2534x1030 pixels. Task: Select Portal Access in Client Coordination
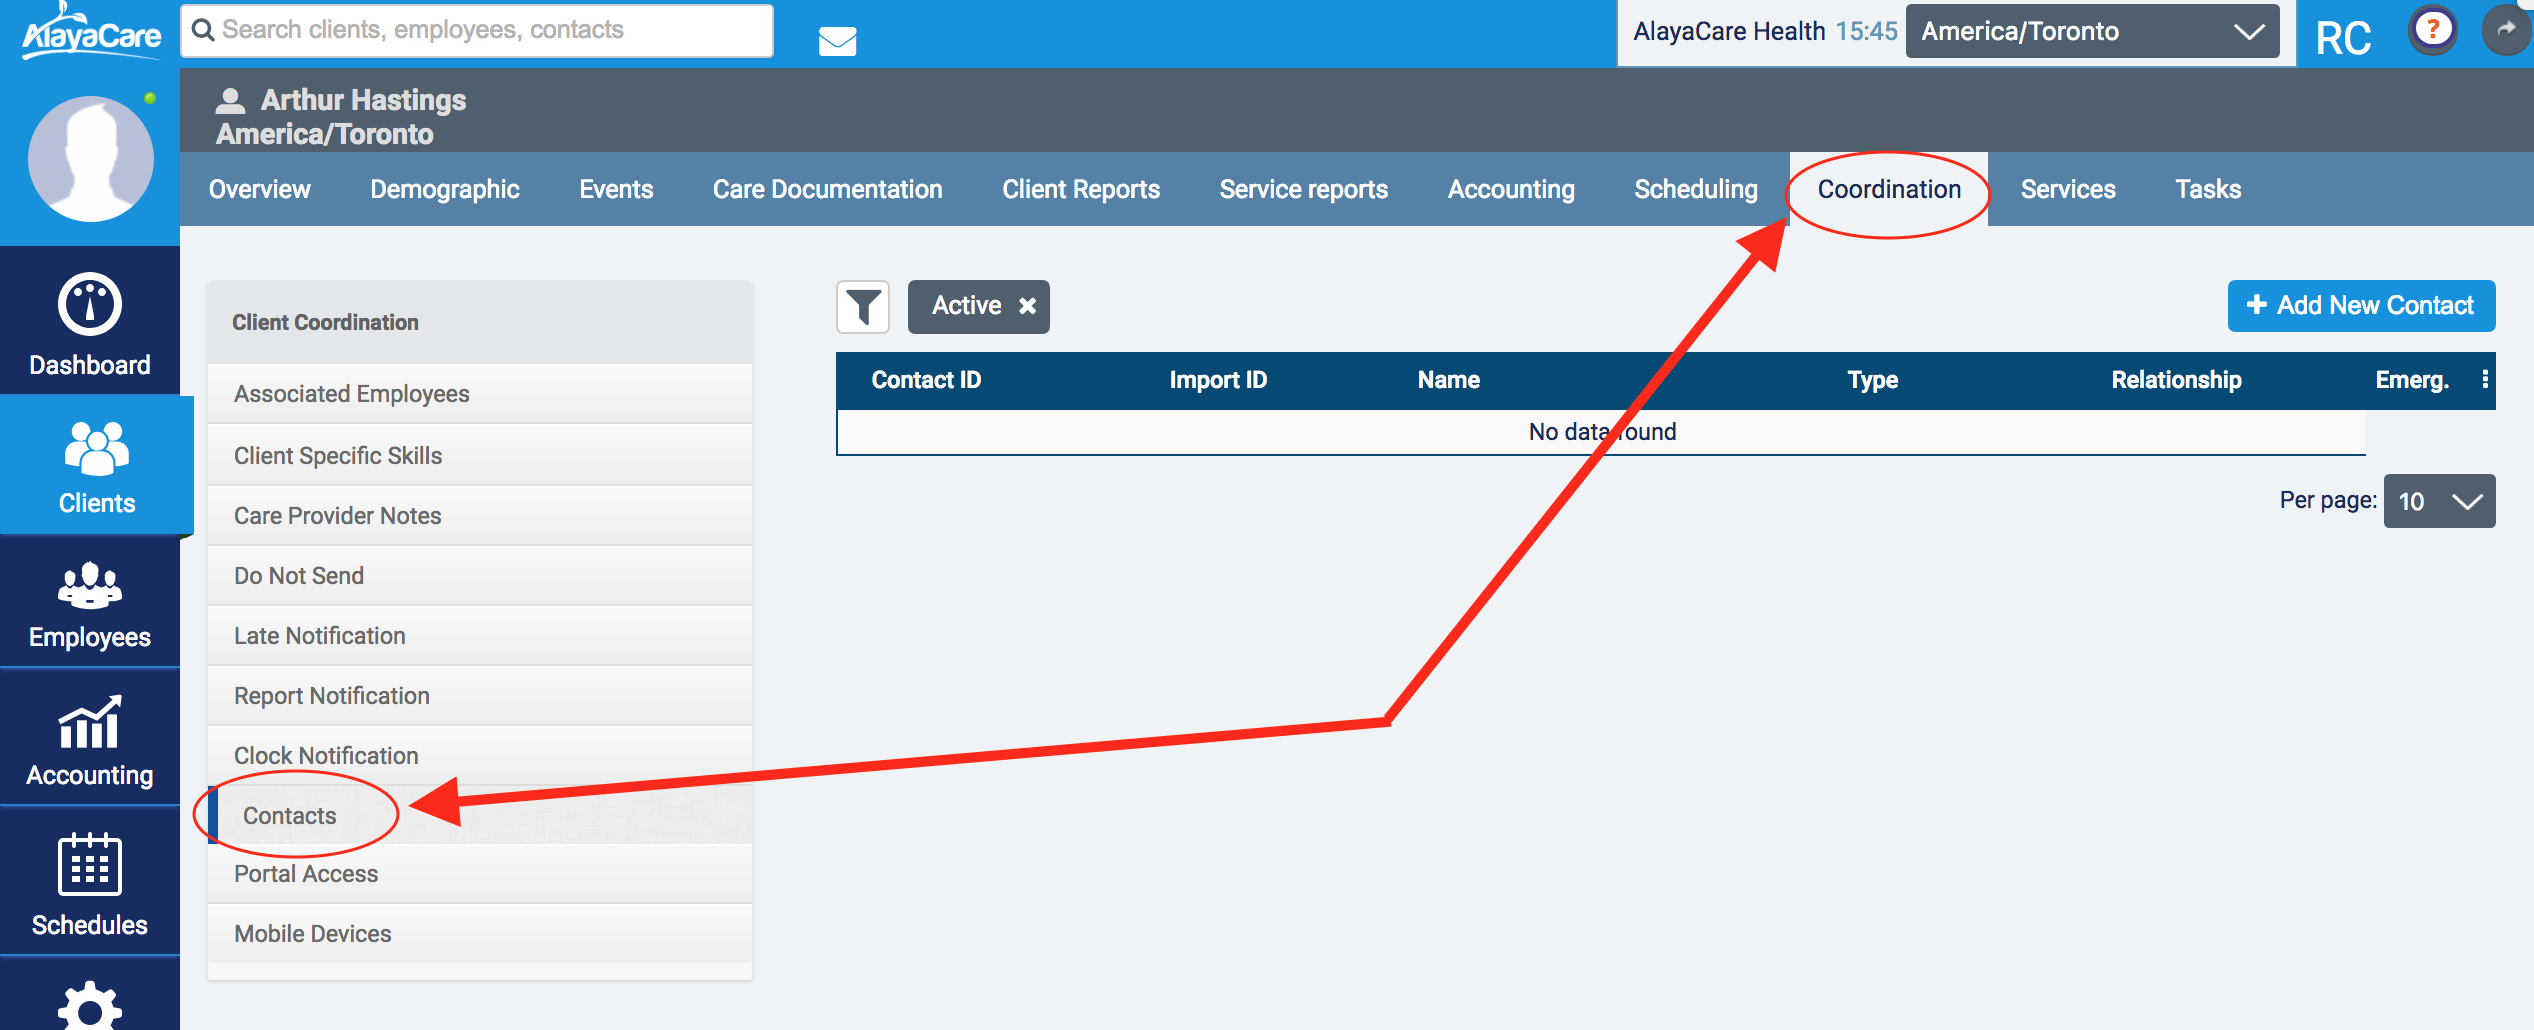tap(306, 874)
